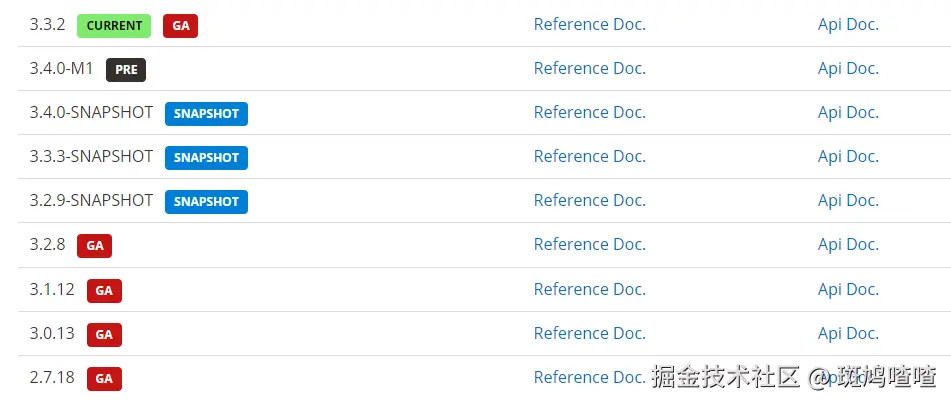Click the GA badge beside 3.3.2
The image size is (951, 405).
click(180, 26)
